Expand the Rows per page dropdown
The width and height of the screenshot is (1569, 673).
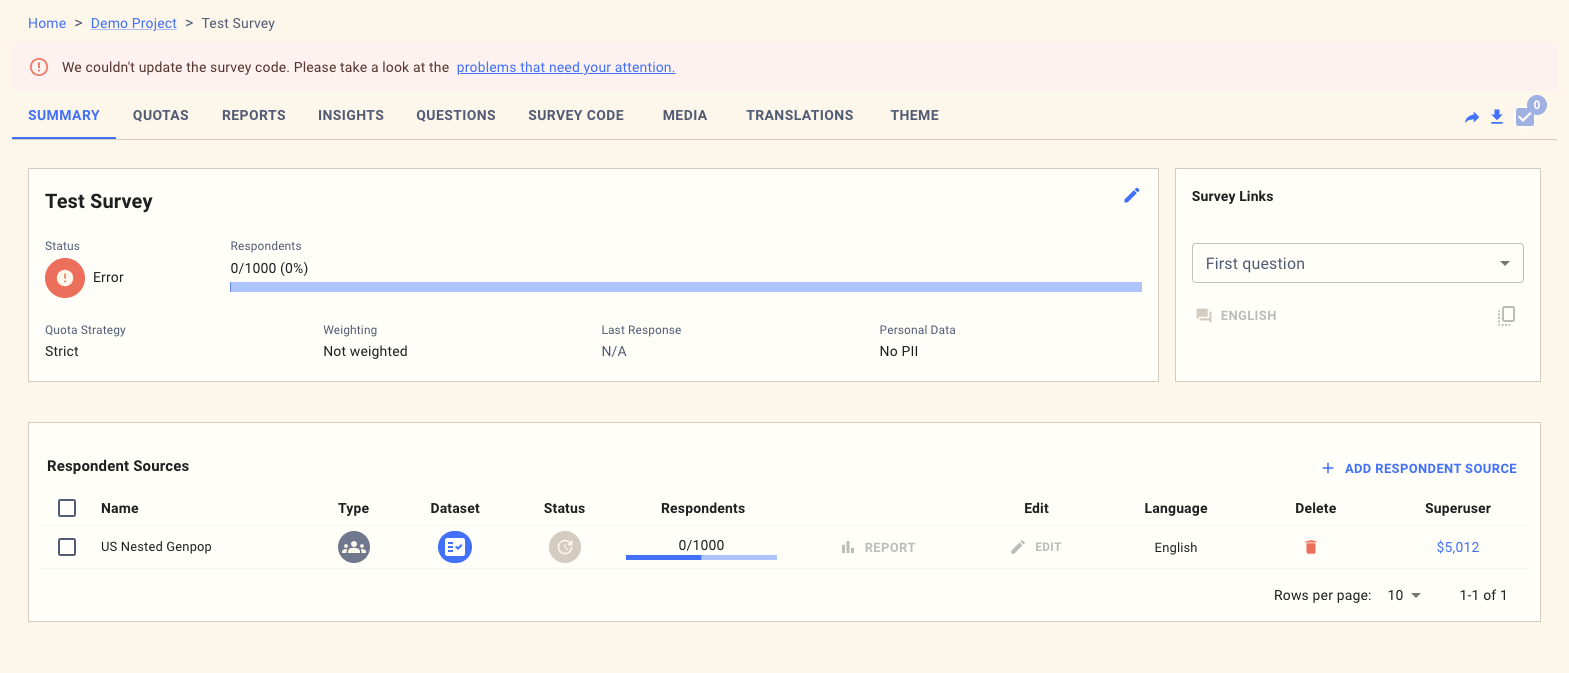[1404, 595]
